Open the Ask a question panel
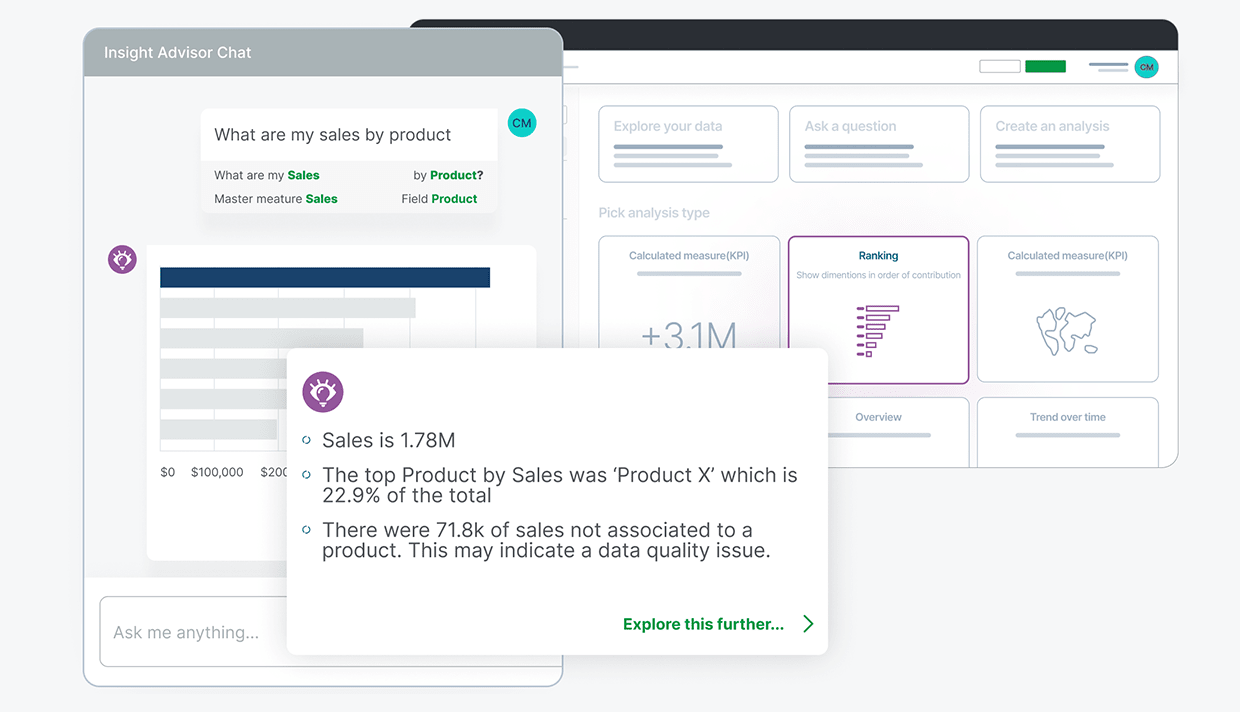Screen dimensions: 1240x712 point(878,143)
